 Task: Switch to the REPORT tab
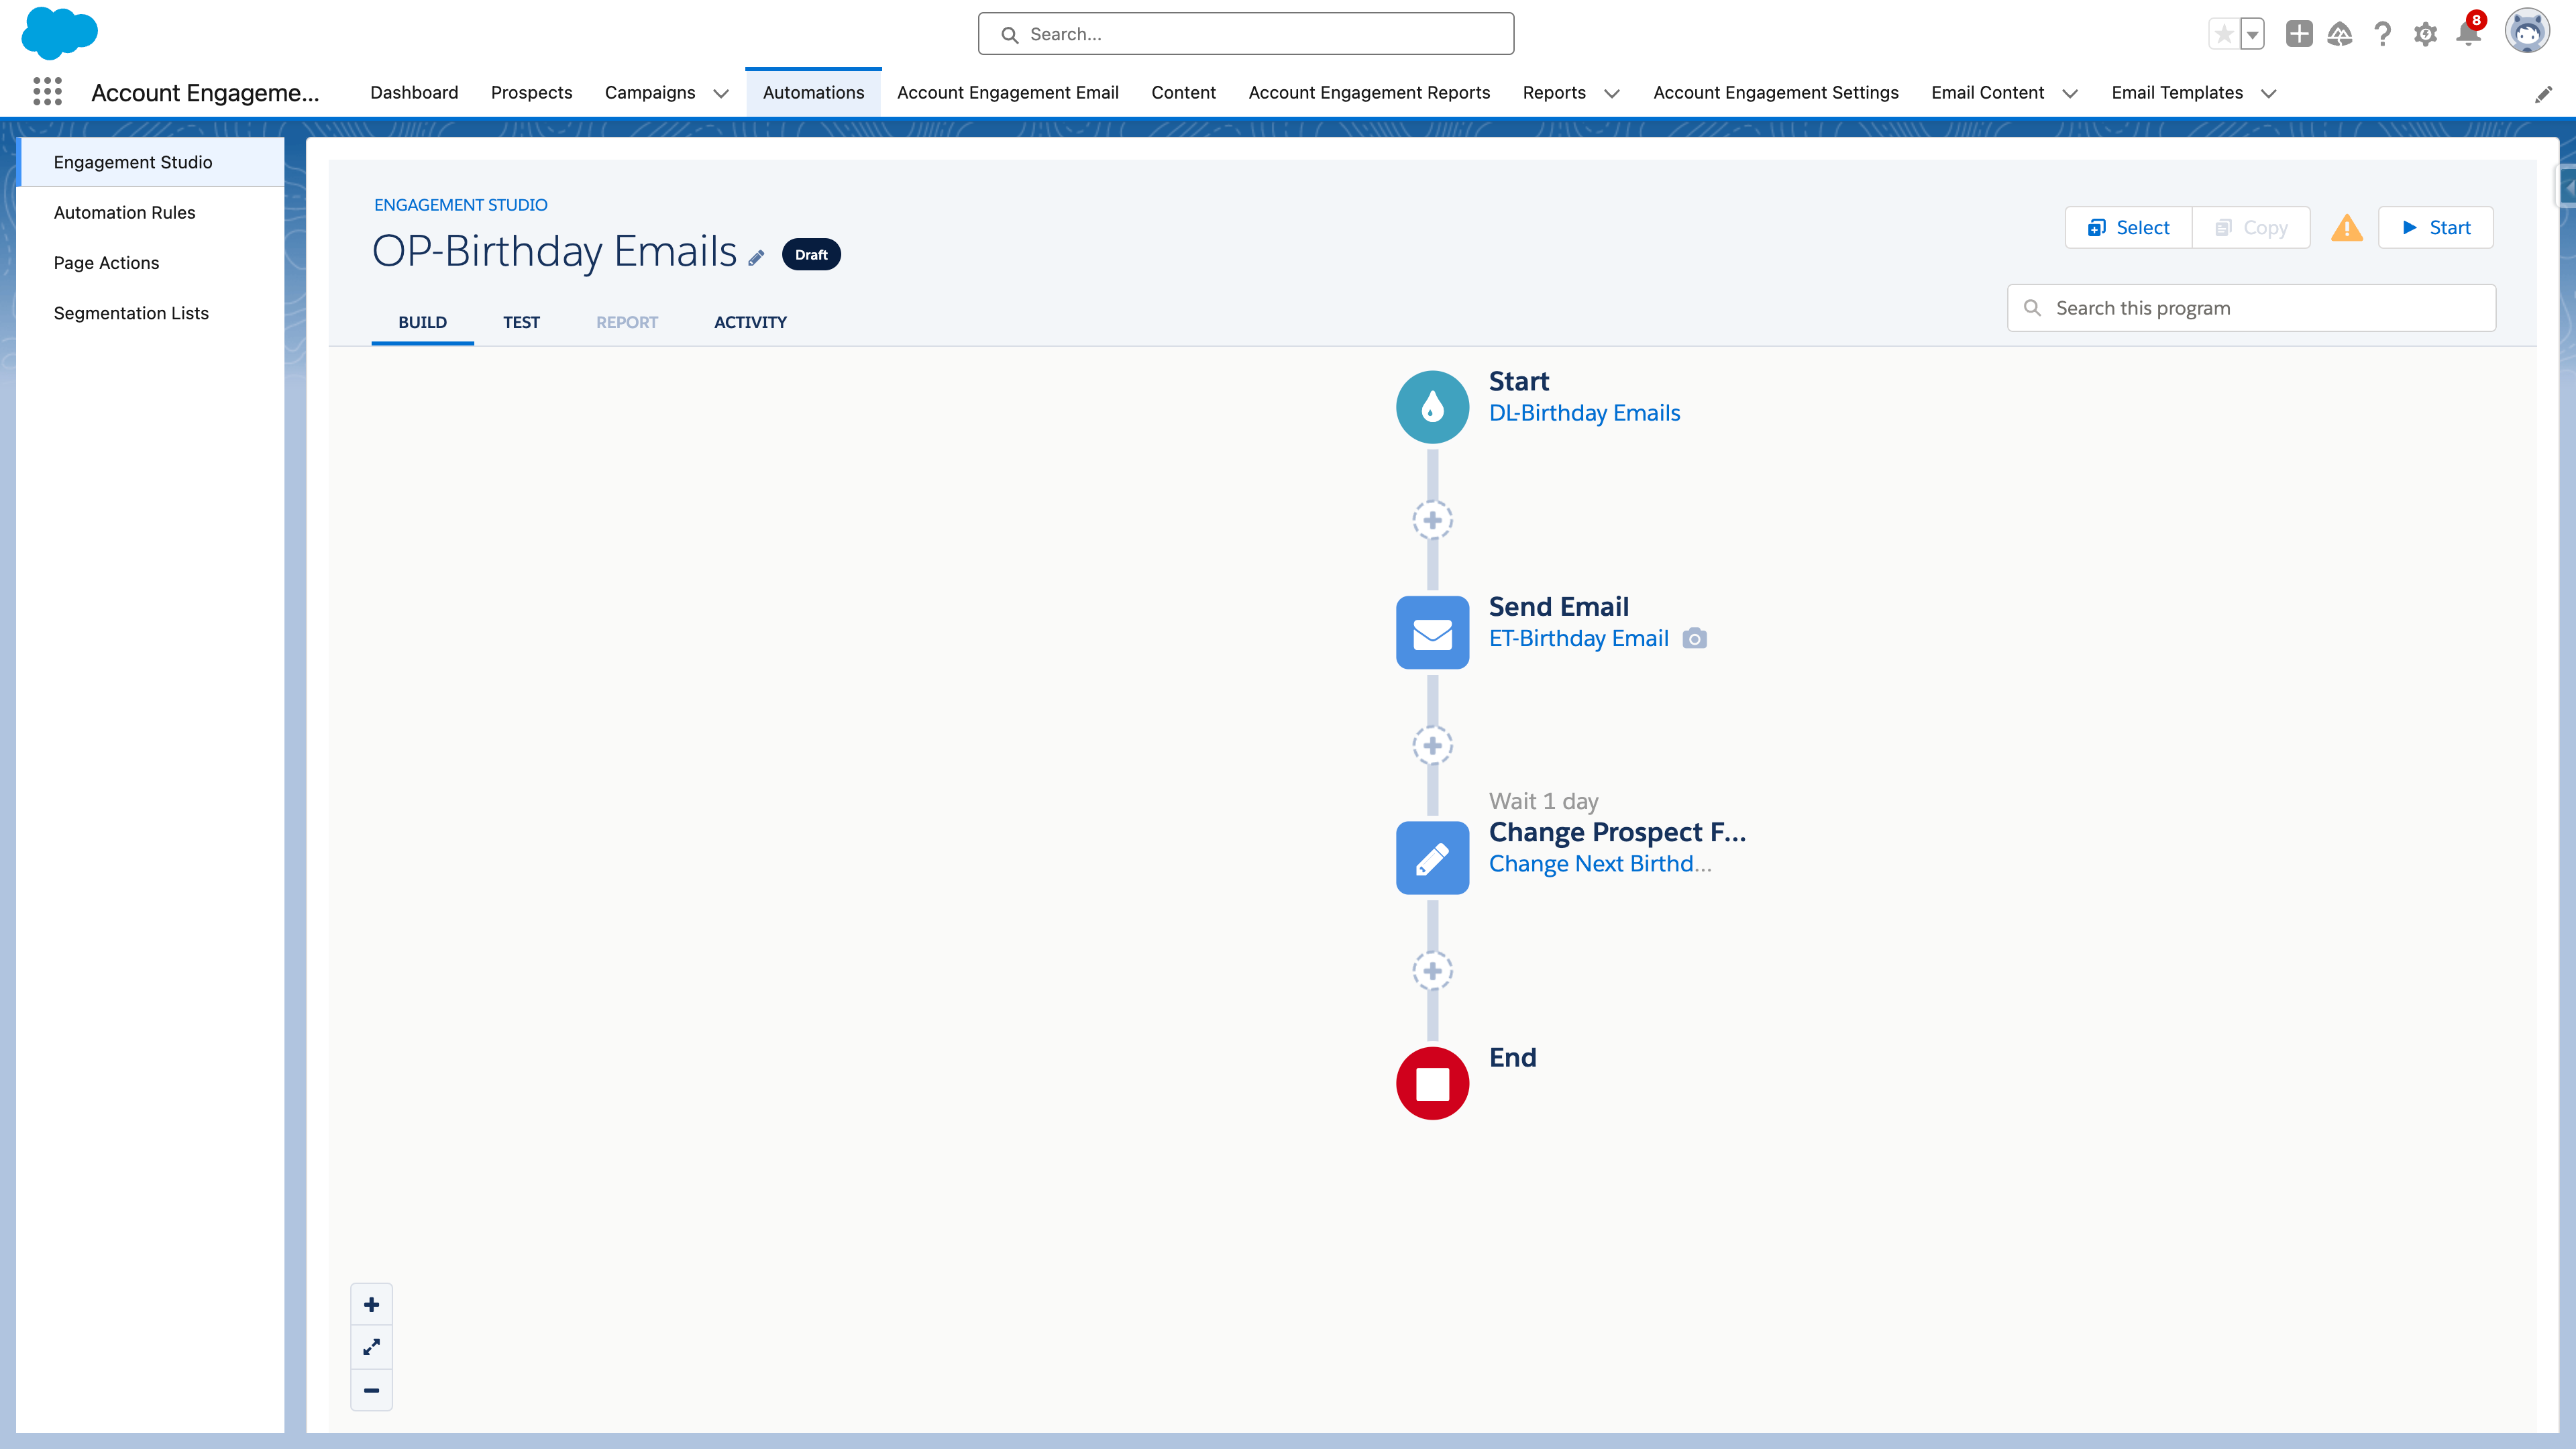(x=627, y=322)
